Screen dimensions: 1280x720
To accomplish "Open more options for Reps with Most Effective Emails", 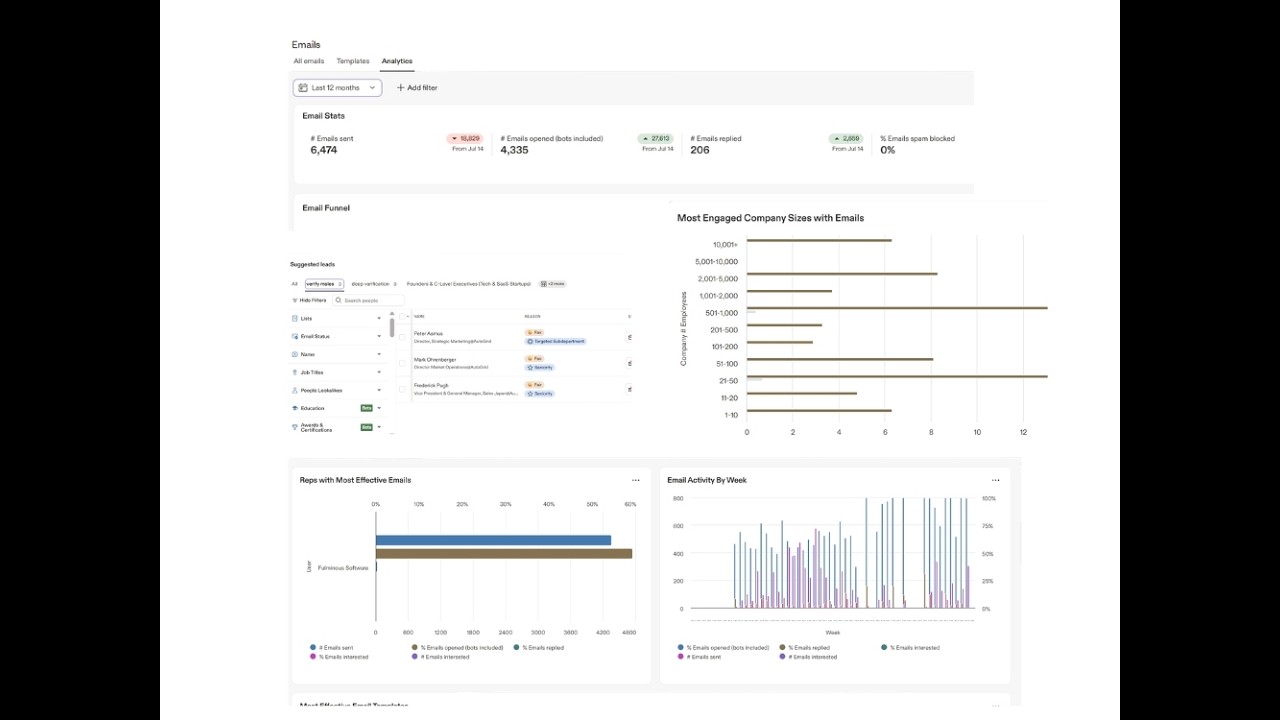I will (635, 480).
